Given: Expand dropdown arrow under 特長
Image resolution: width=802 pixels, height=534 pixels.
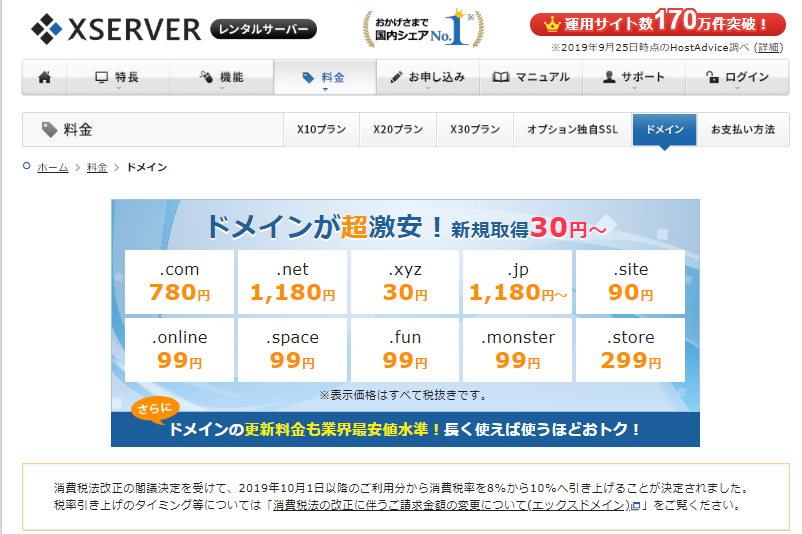Looking at the screenshot, I should click(x=119, y=88).
